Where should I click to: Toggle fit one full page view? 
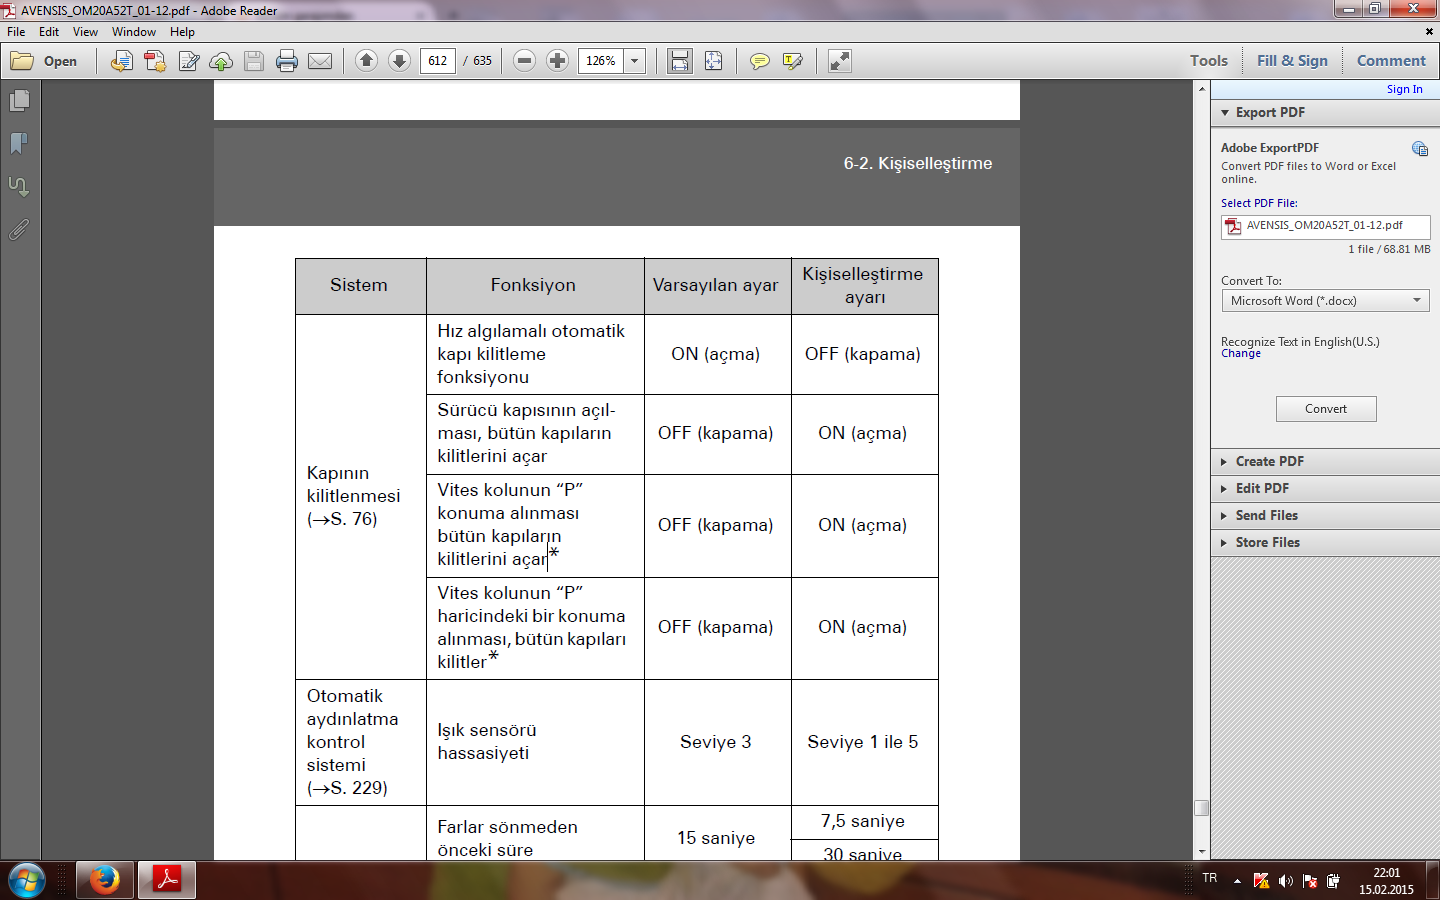pyautogui.click(x=714, y=61)
